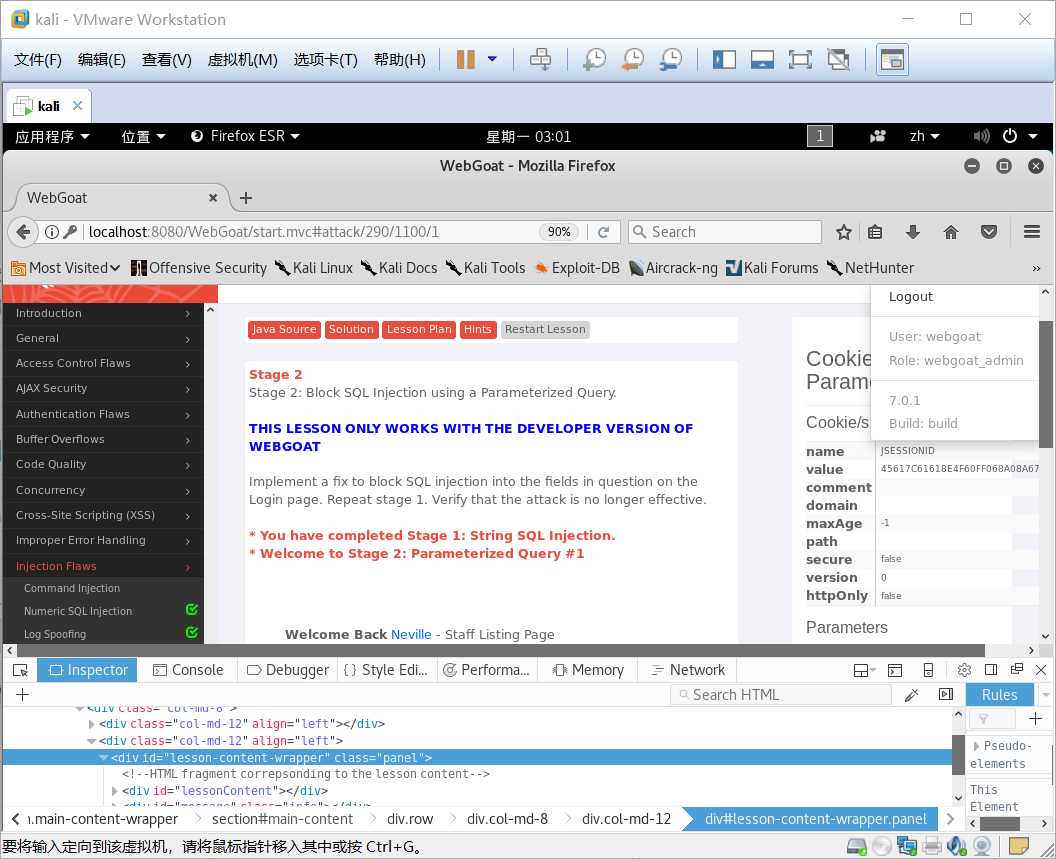Click the Solution button
Viewport: 1056px width, 859px height.
pos(351,329)
